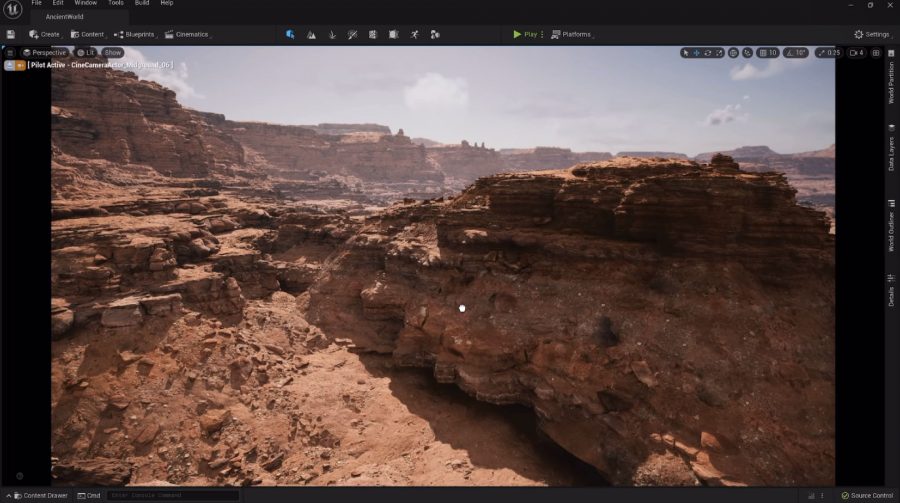This screenshot has height=503, width=900.
Task: Open the last editor mode icon beside Animation
Action: click(435, 34)
